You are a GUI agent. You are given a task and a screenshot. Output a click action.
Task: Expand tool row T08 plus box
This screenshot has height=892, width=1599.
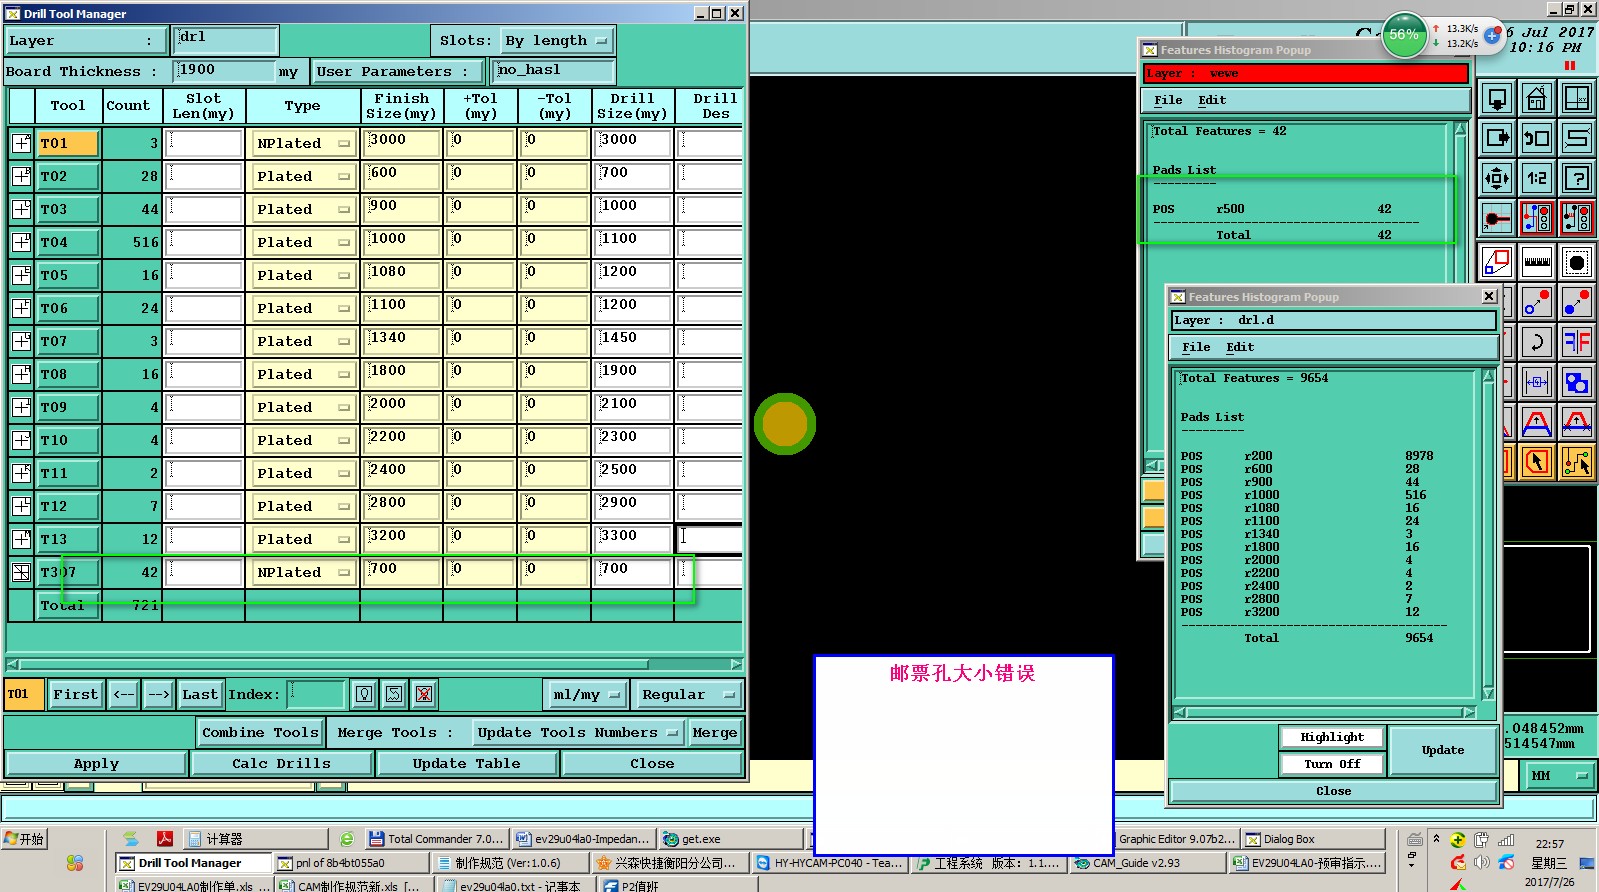coord(21,374)
